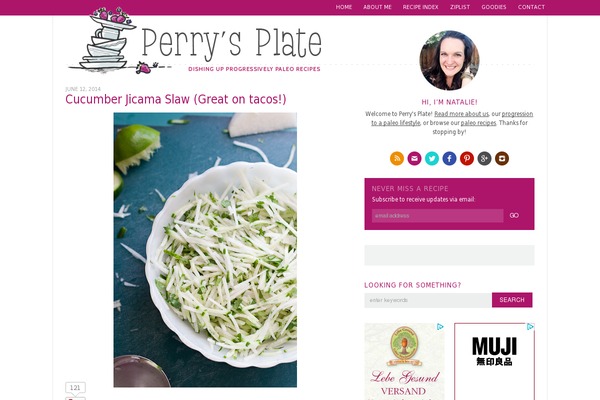This screenshot has width=600, height=400.
Task: Open the 'paleo recipes' link
Action: (x=478, y=123)
